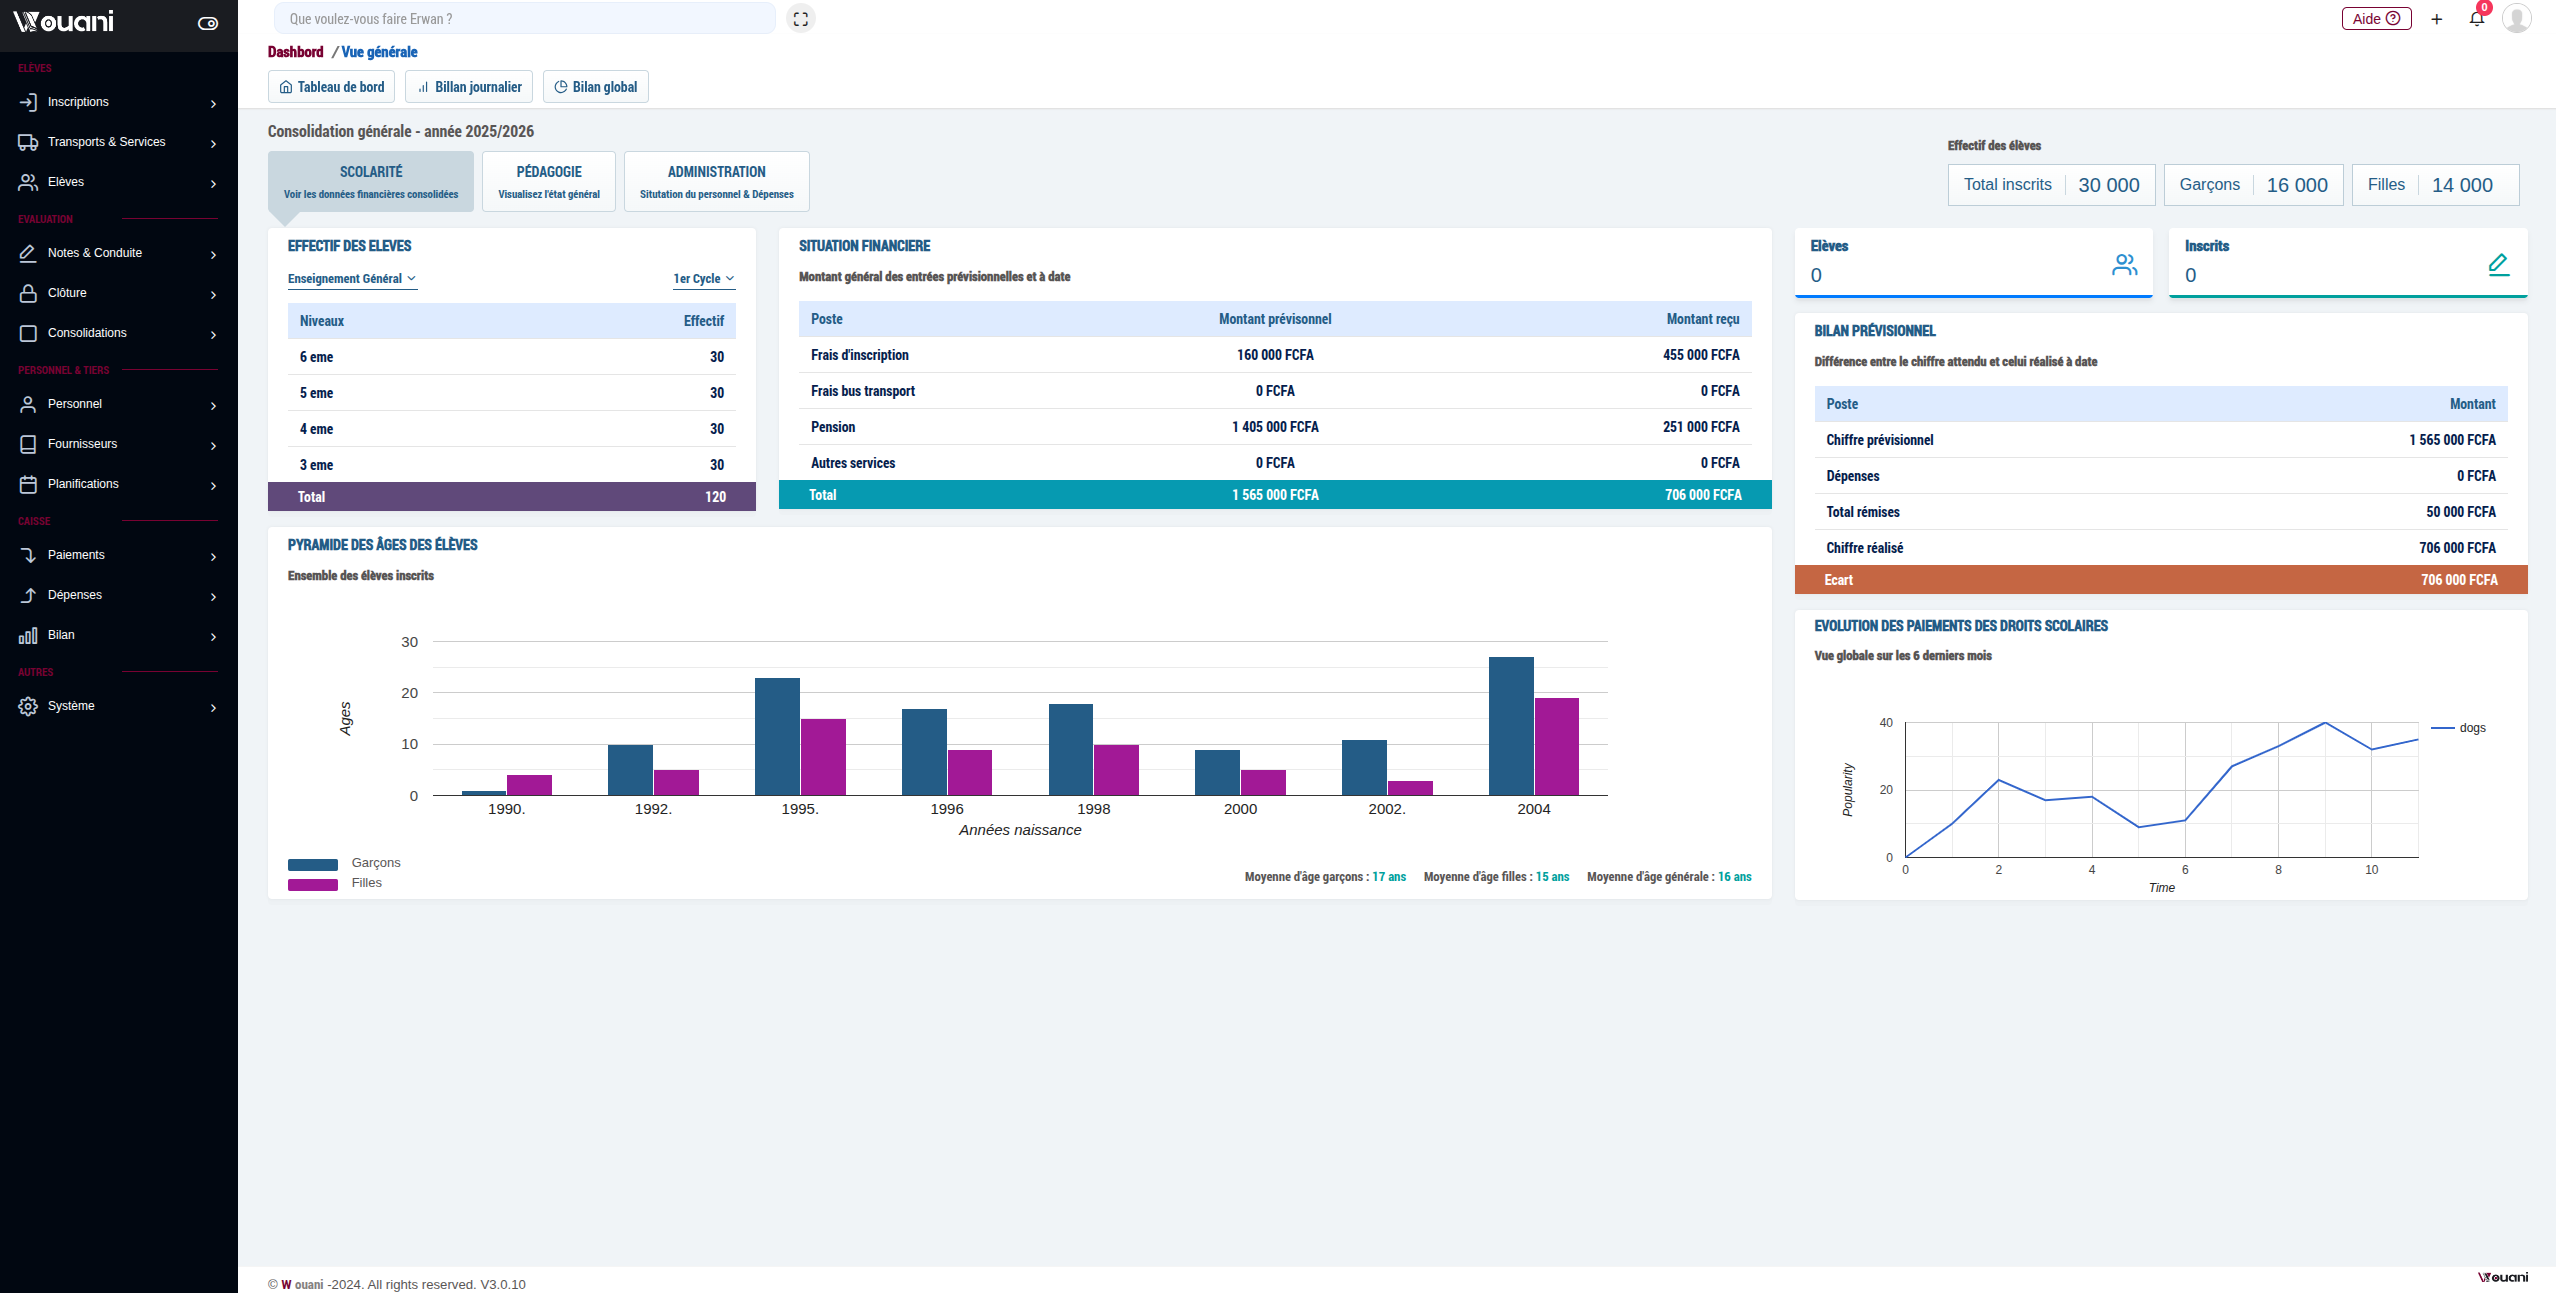The image size is (2556, 1293).
Task: Open the user avatar profile
Action: click(x=2517, y=19)
